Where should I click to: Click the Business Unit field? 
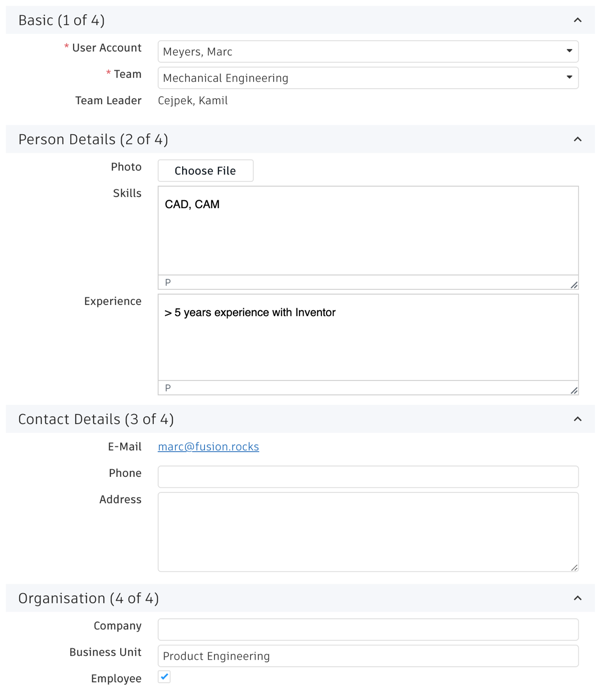click(368, 656)
